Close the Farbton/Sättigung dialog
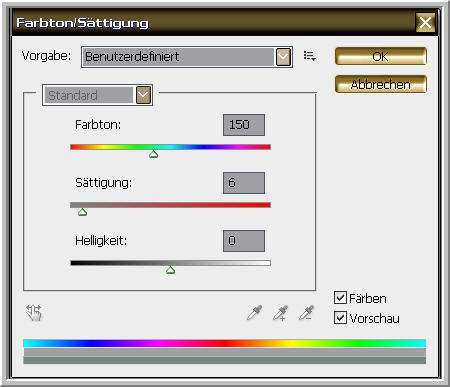The height and width of the screenshot is (387, 450). coord(425,23)
